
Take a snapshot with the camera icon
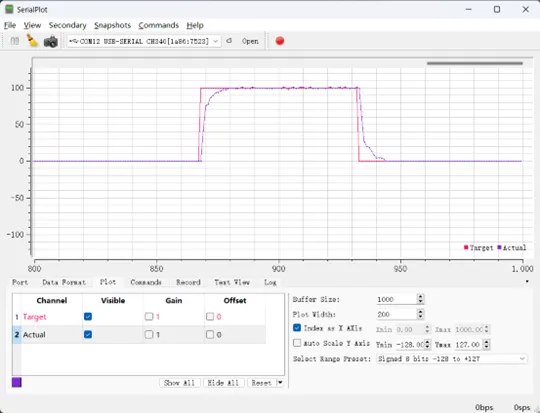51,41
